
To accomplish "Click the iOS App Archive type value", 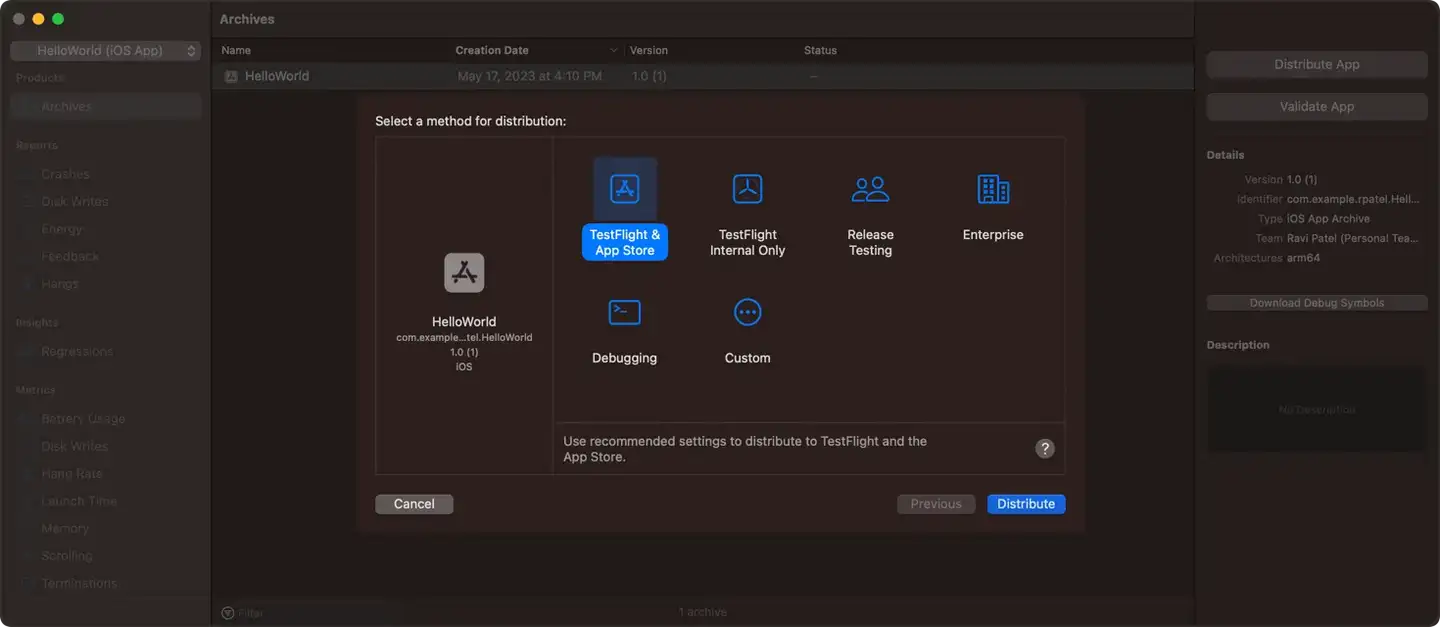I will click(1329, 219).
